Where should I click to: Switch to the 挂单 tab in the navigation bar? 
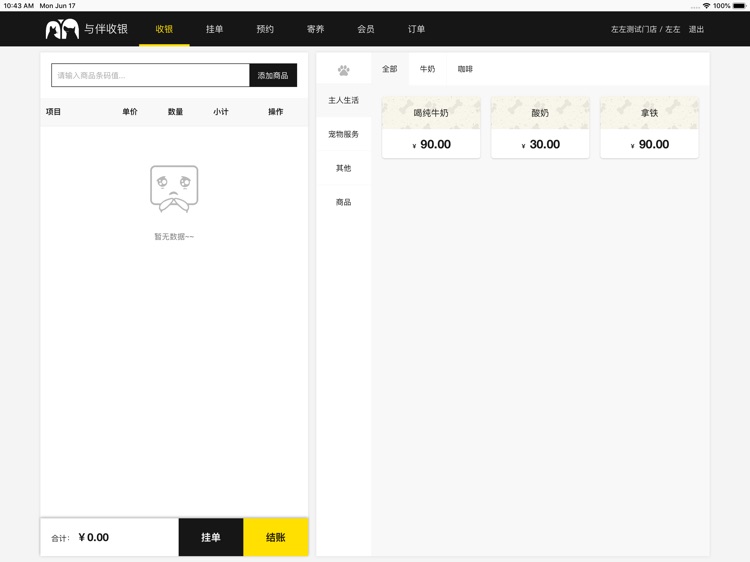point(214,29)
